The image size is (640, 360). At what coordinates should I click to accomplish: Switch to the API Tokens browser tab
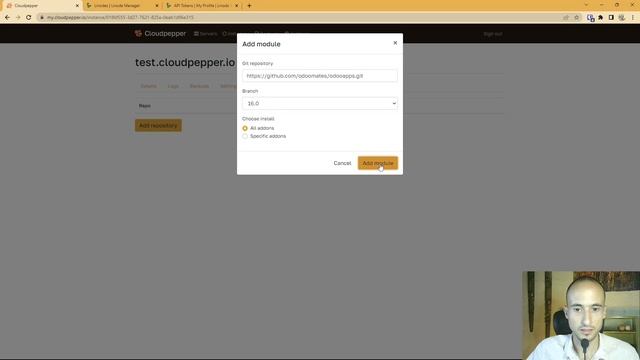pyautogui.click(x=201, y=6)
